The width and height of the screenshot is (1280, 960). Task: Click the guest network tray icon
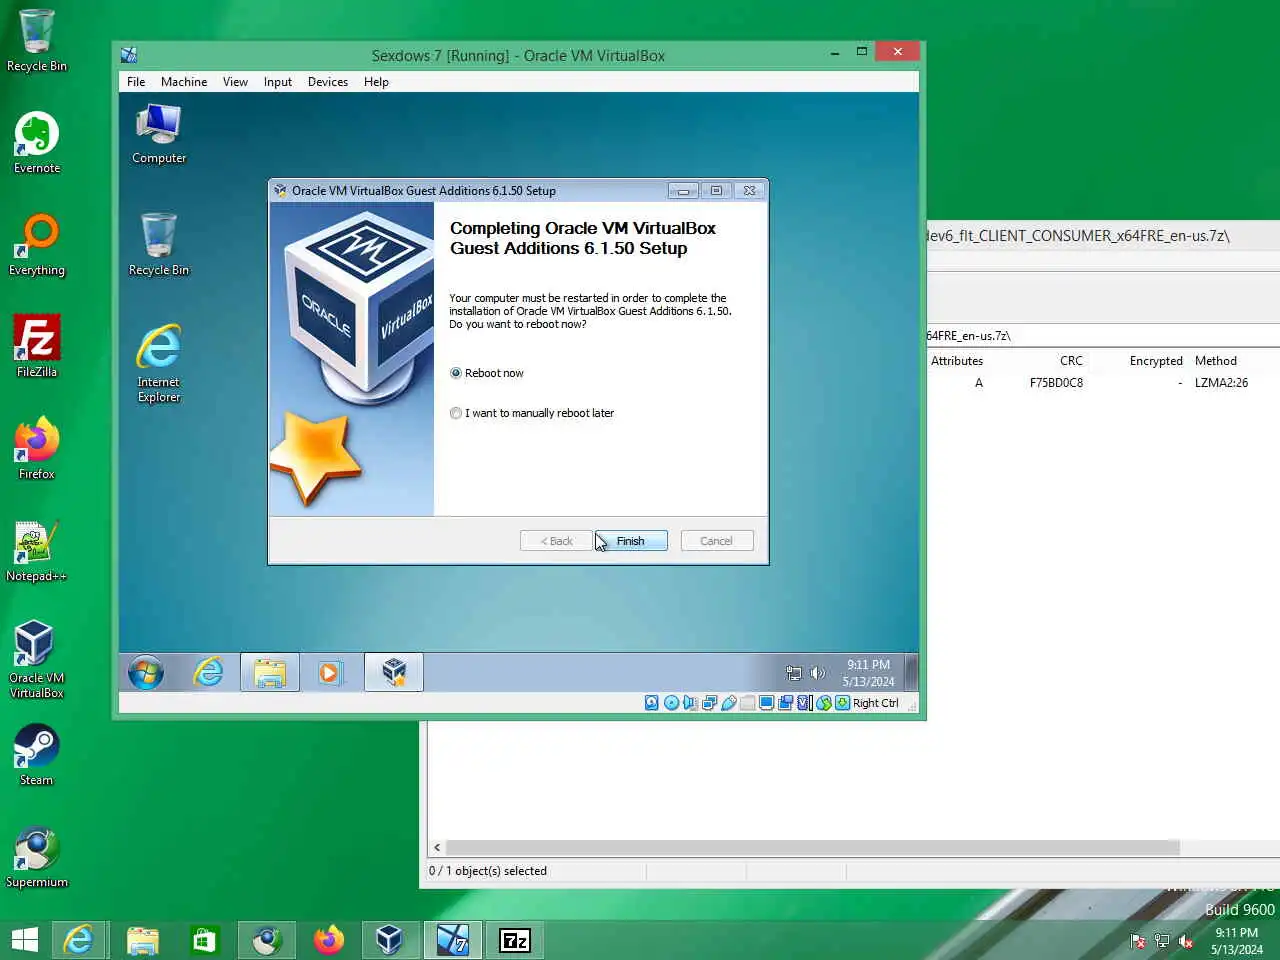(x=794, y=673)
